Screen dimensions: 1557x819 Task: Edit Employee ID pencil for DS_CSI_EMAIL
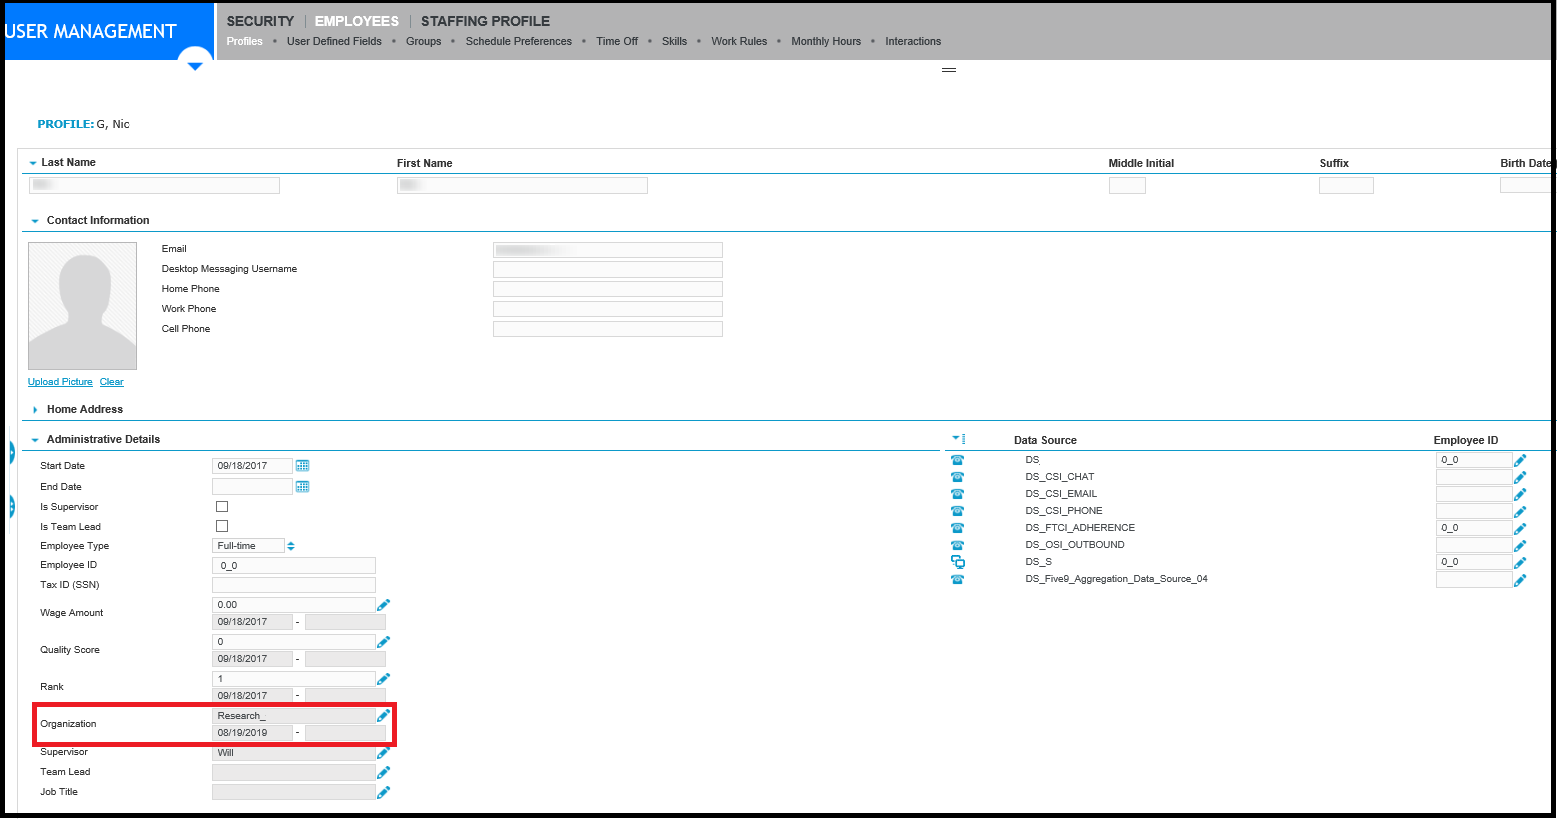tap(1520, 495)
